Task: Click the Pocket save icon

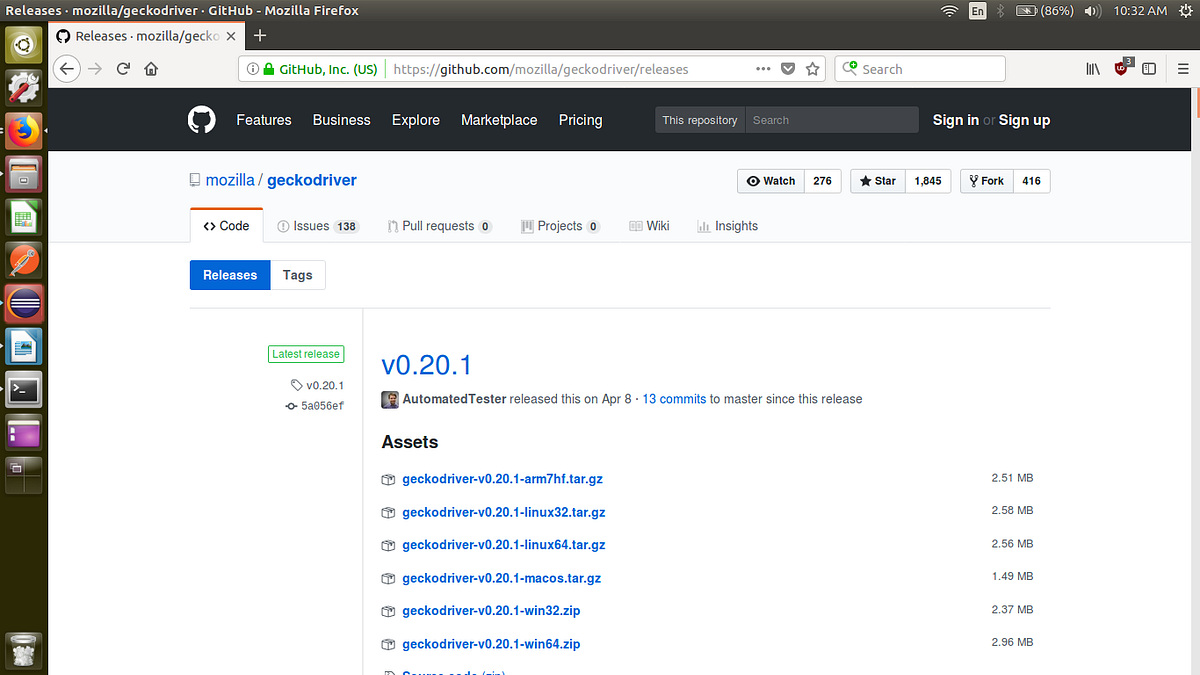Action: pyautogui.click(x=788, y=69)
